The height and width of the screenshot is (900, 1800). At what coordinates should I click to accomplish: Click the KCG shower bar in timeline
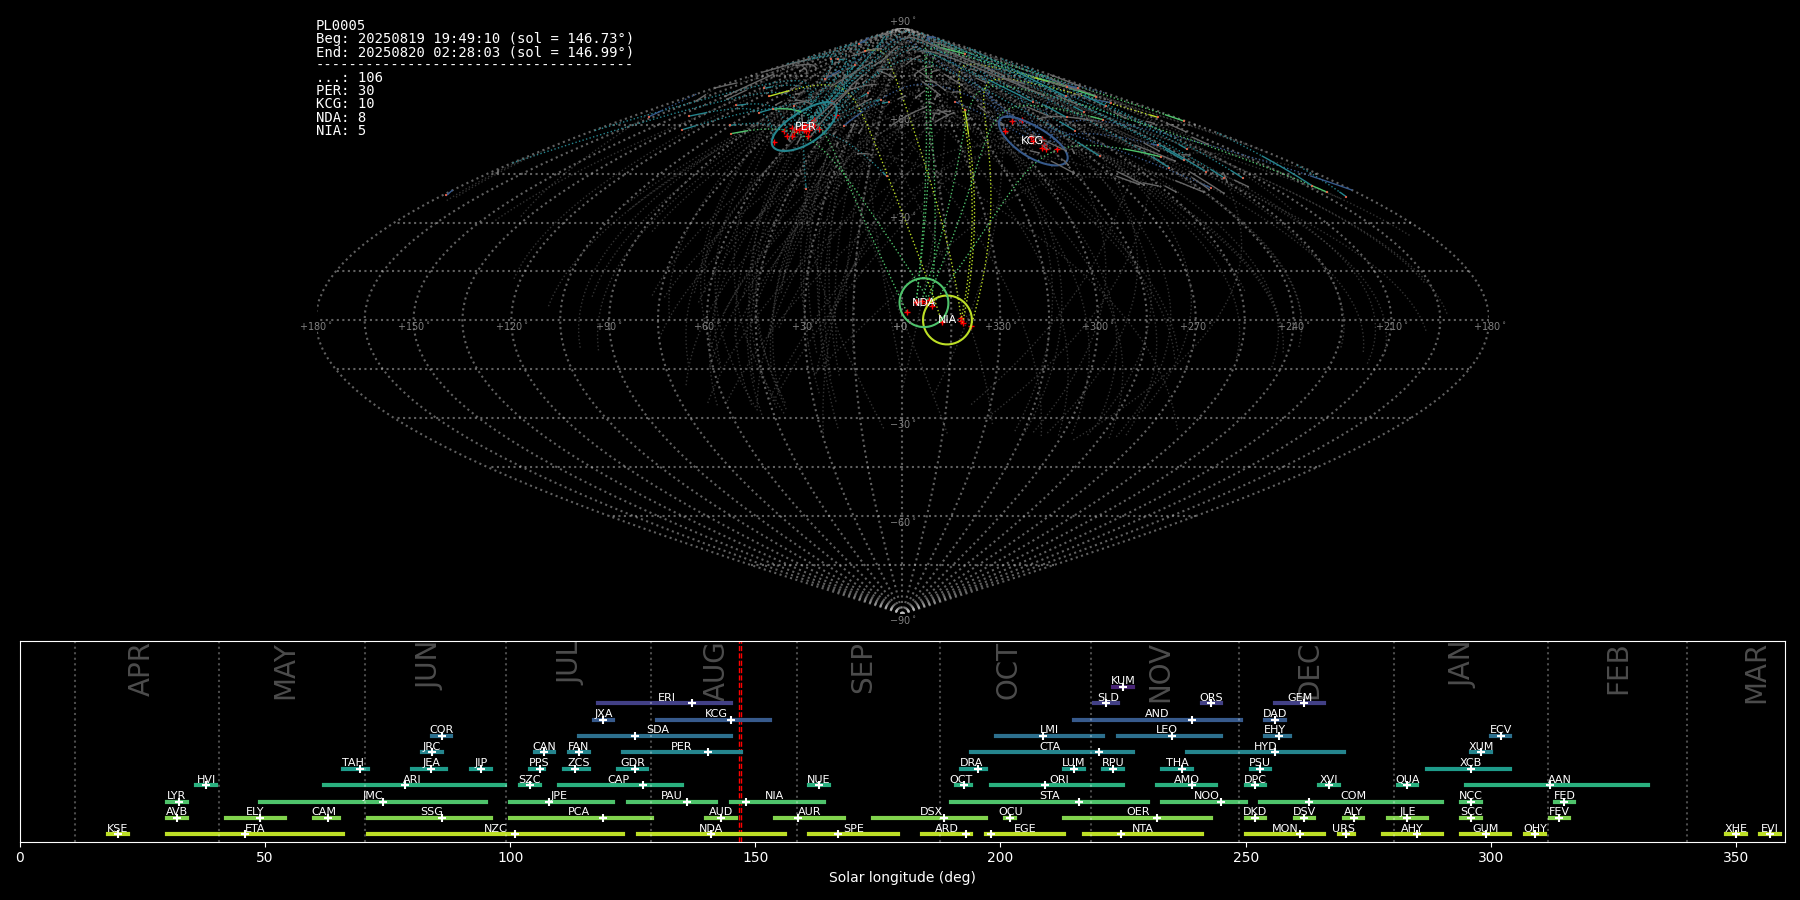coord(713,720)
